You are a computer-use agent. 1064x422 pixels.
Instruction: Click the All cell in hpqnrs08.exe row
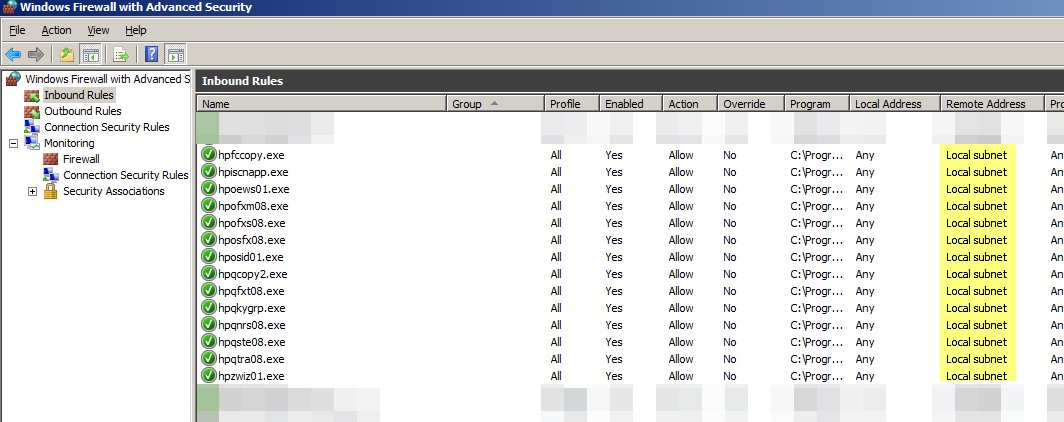point(556,324)
